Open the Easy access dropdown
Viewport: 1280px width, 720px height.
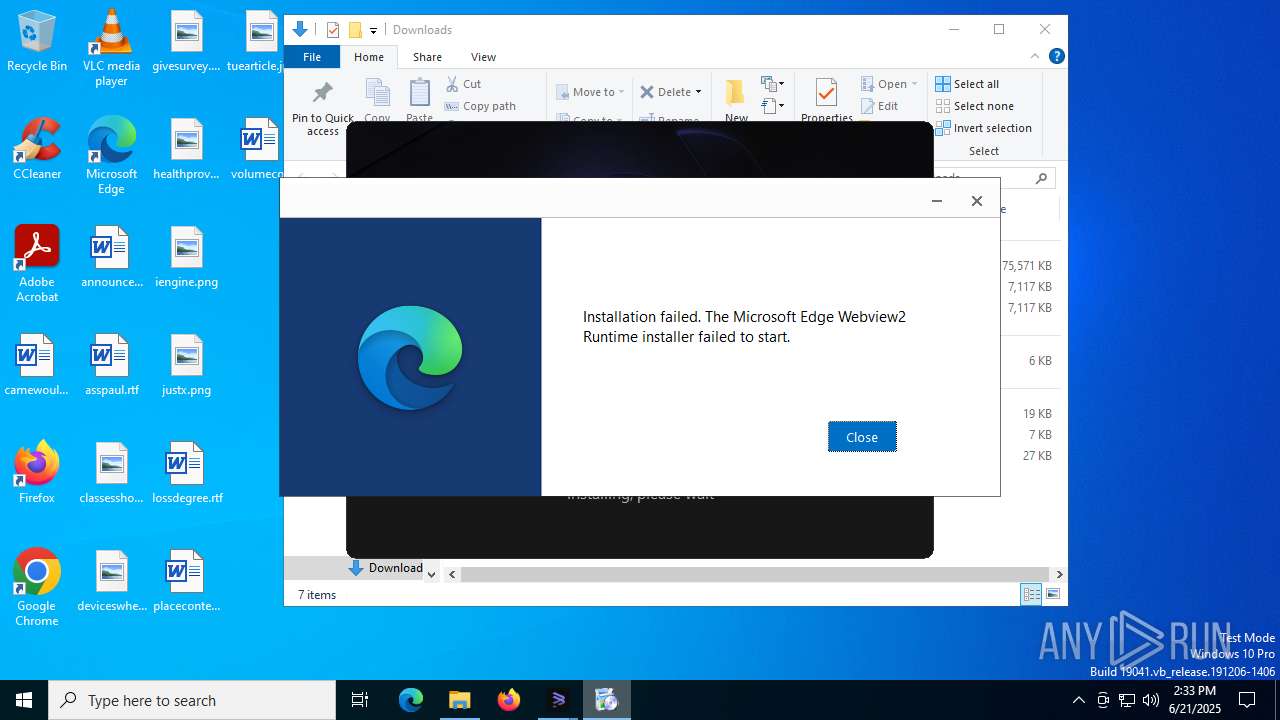tap(773, 105)
